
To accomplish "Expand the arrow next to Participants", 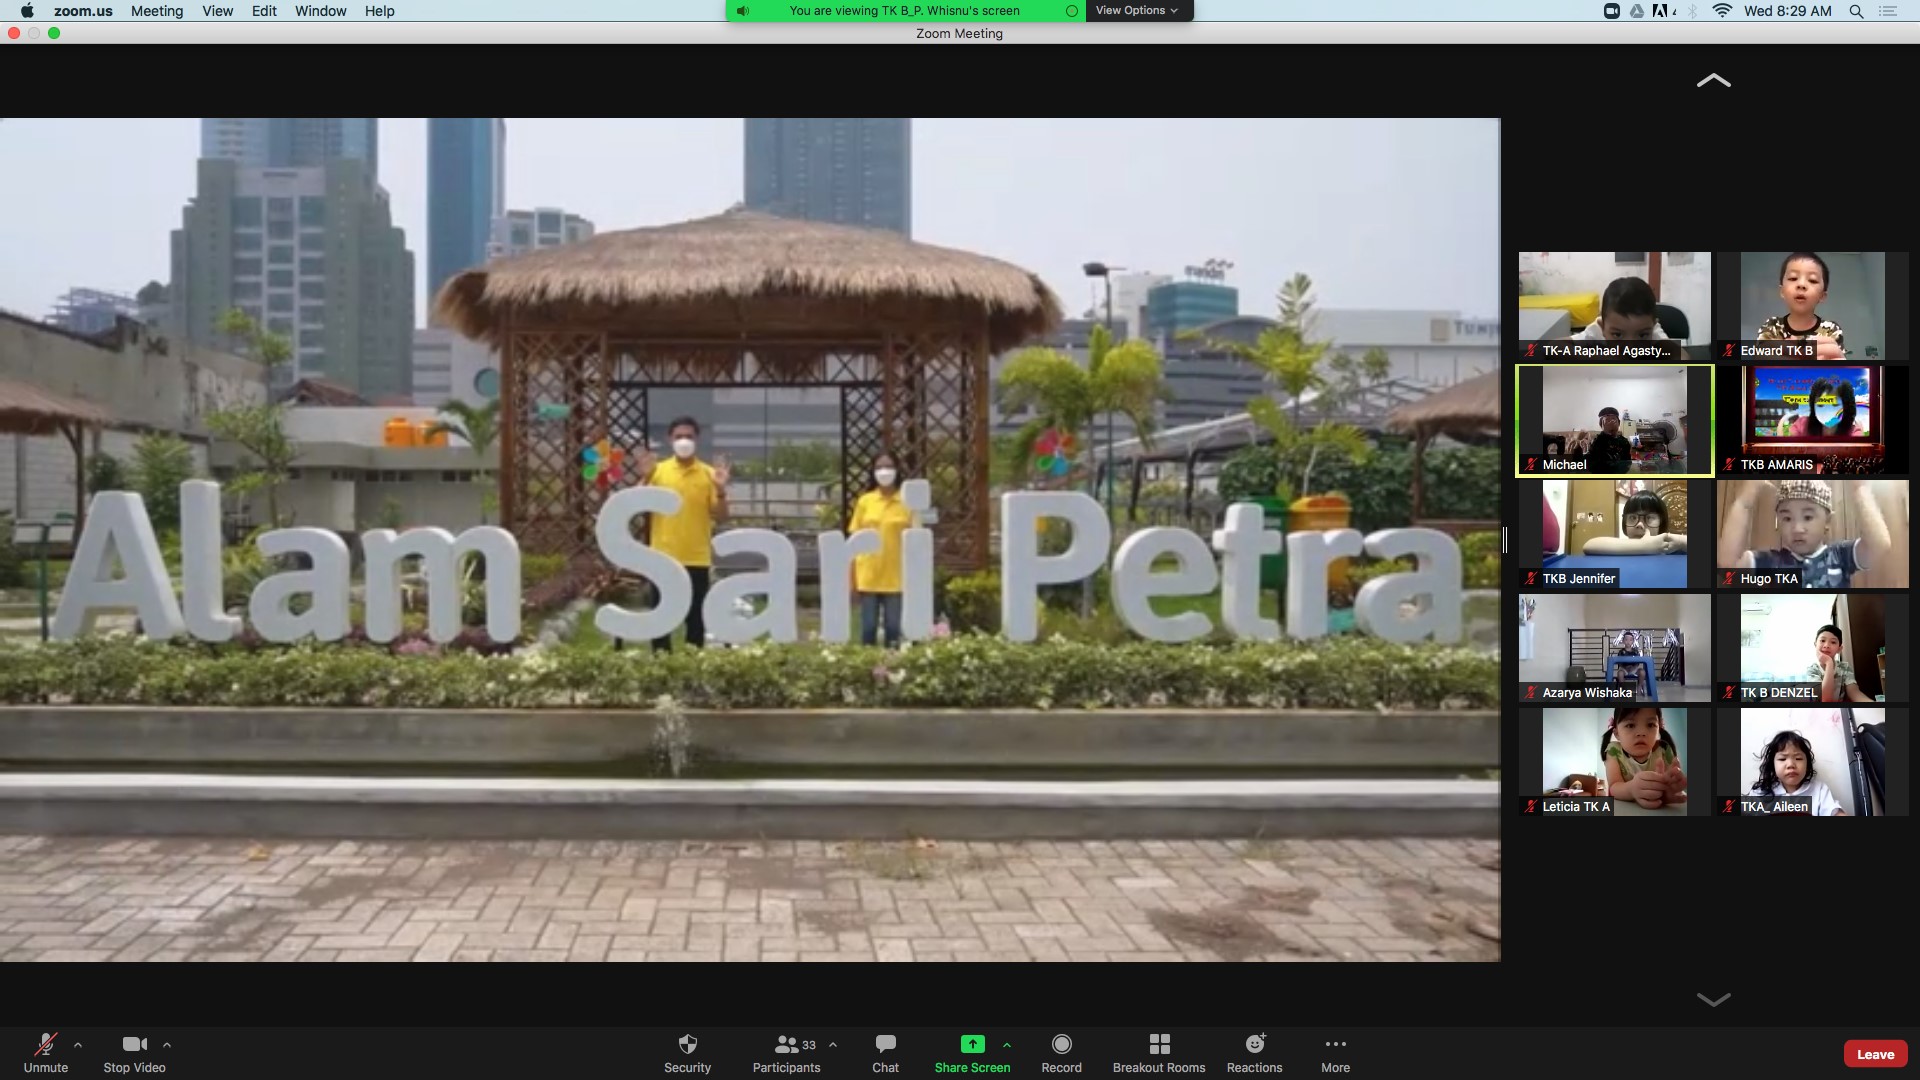I will [833, 1045].
